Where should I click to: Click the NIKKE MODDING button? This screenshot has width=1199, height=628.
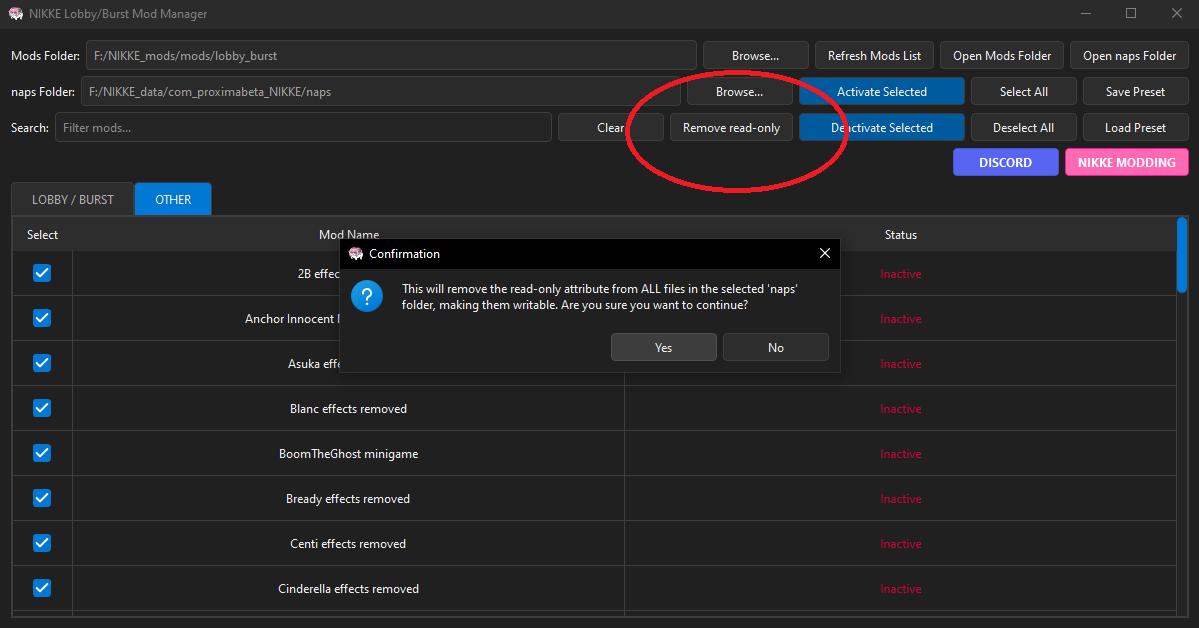point(1126,161)
